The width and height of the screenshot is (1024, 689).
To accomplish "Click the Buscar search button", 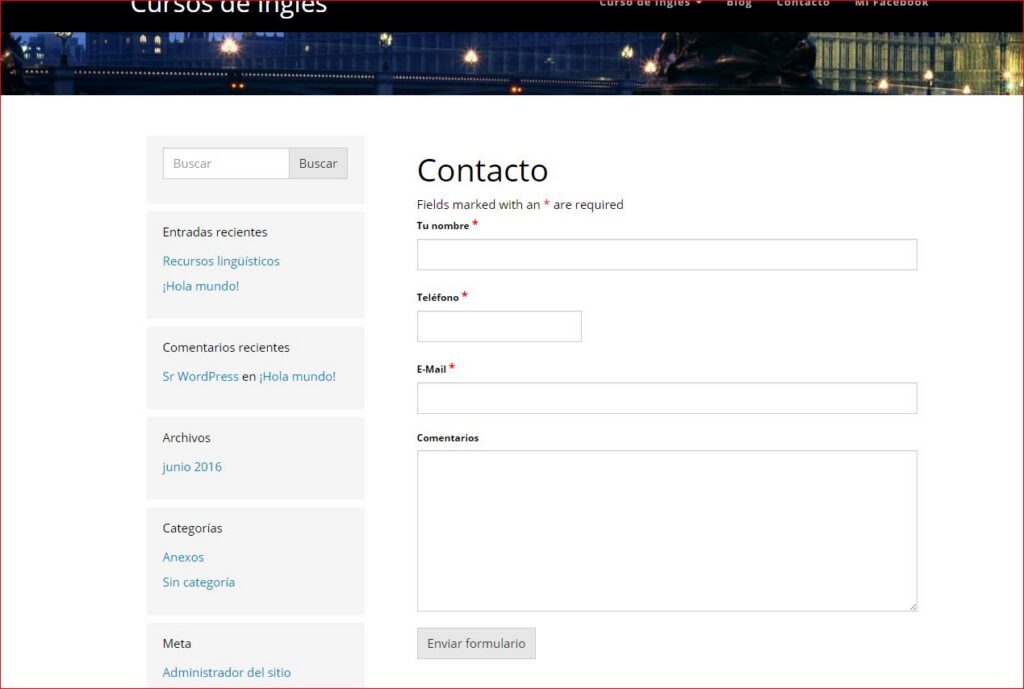I will [318, 163].
